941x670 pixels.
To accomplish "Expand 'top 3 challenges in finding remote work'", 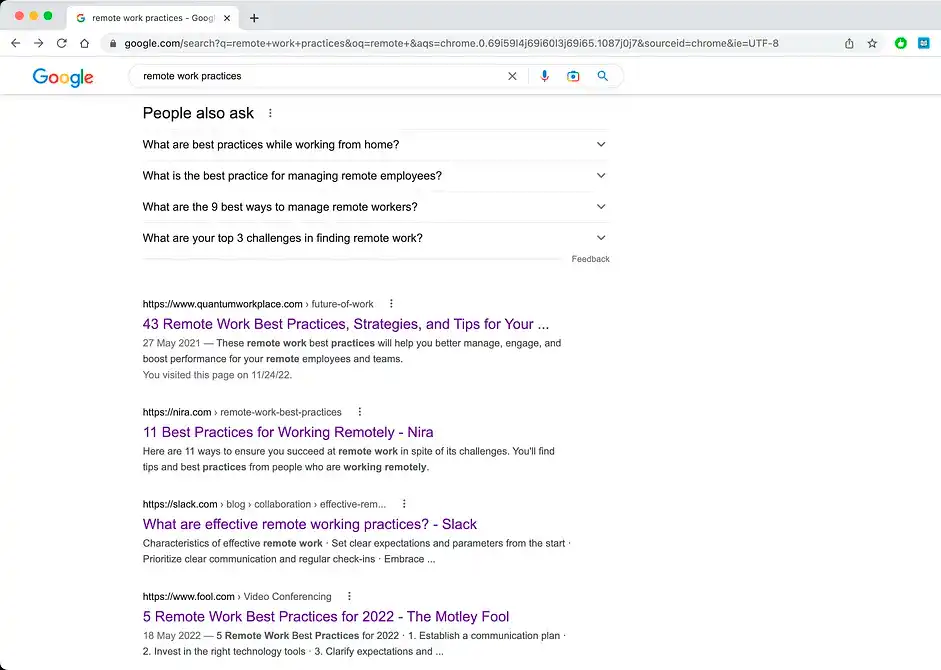I will (x=375, y=238).
